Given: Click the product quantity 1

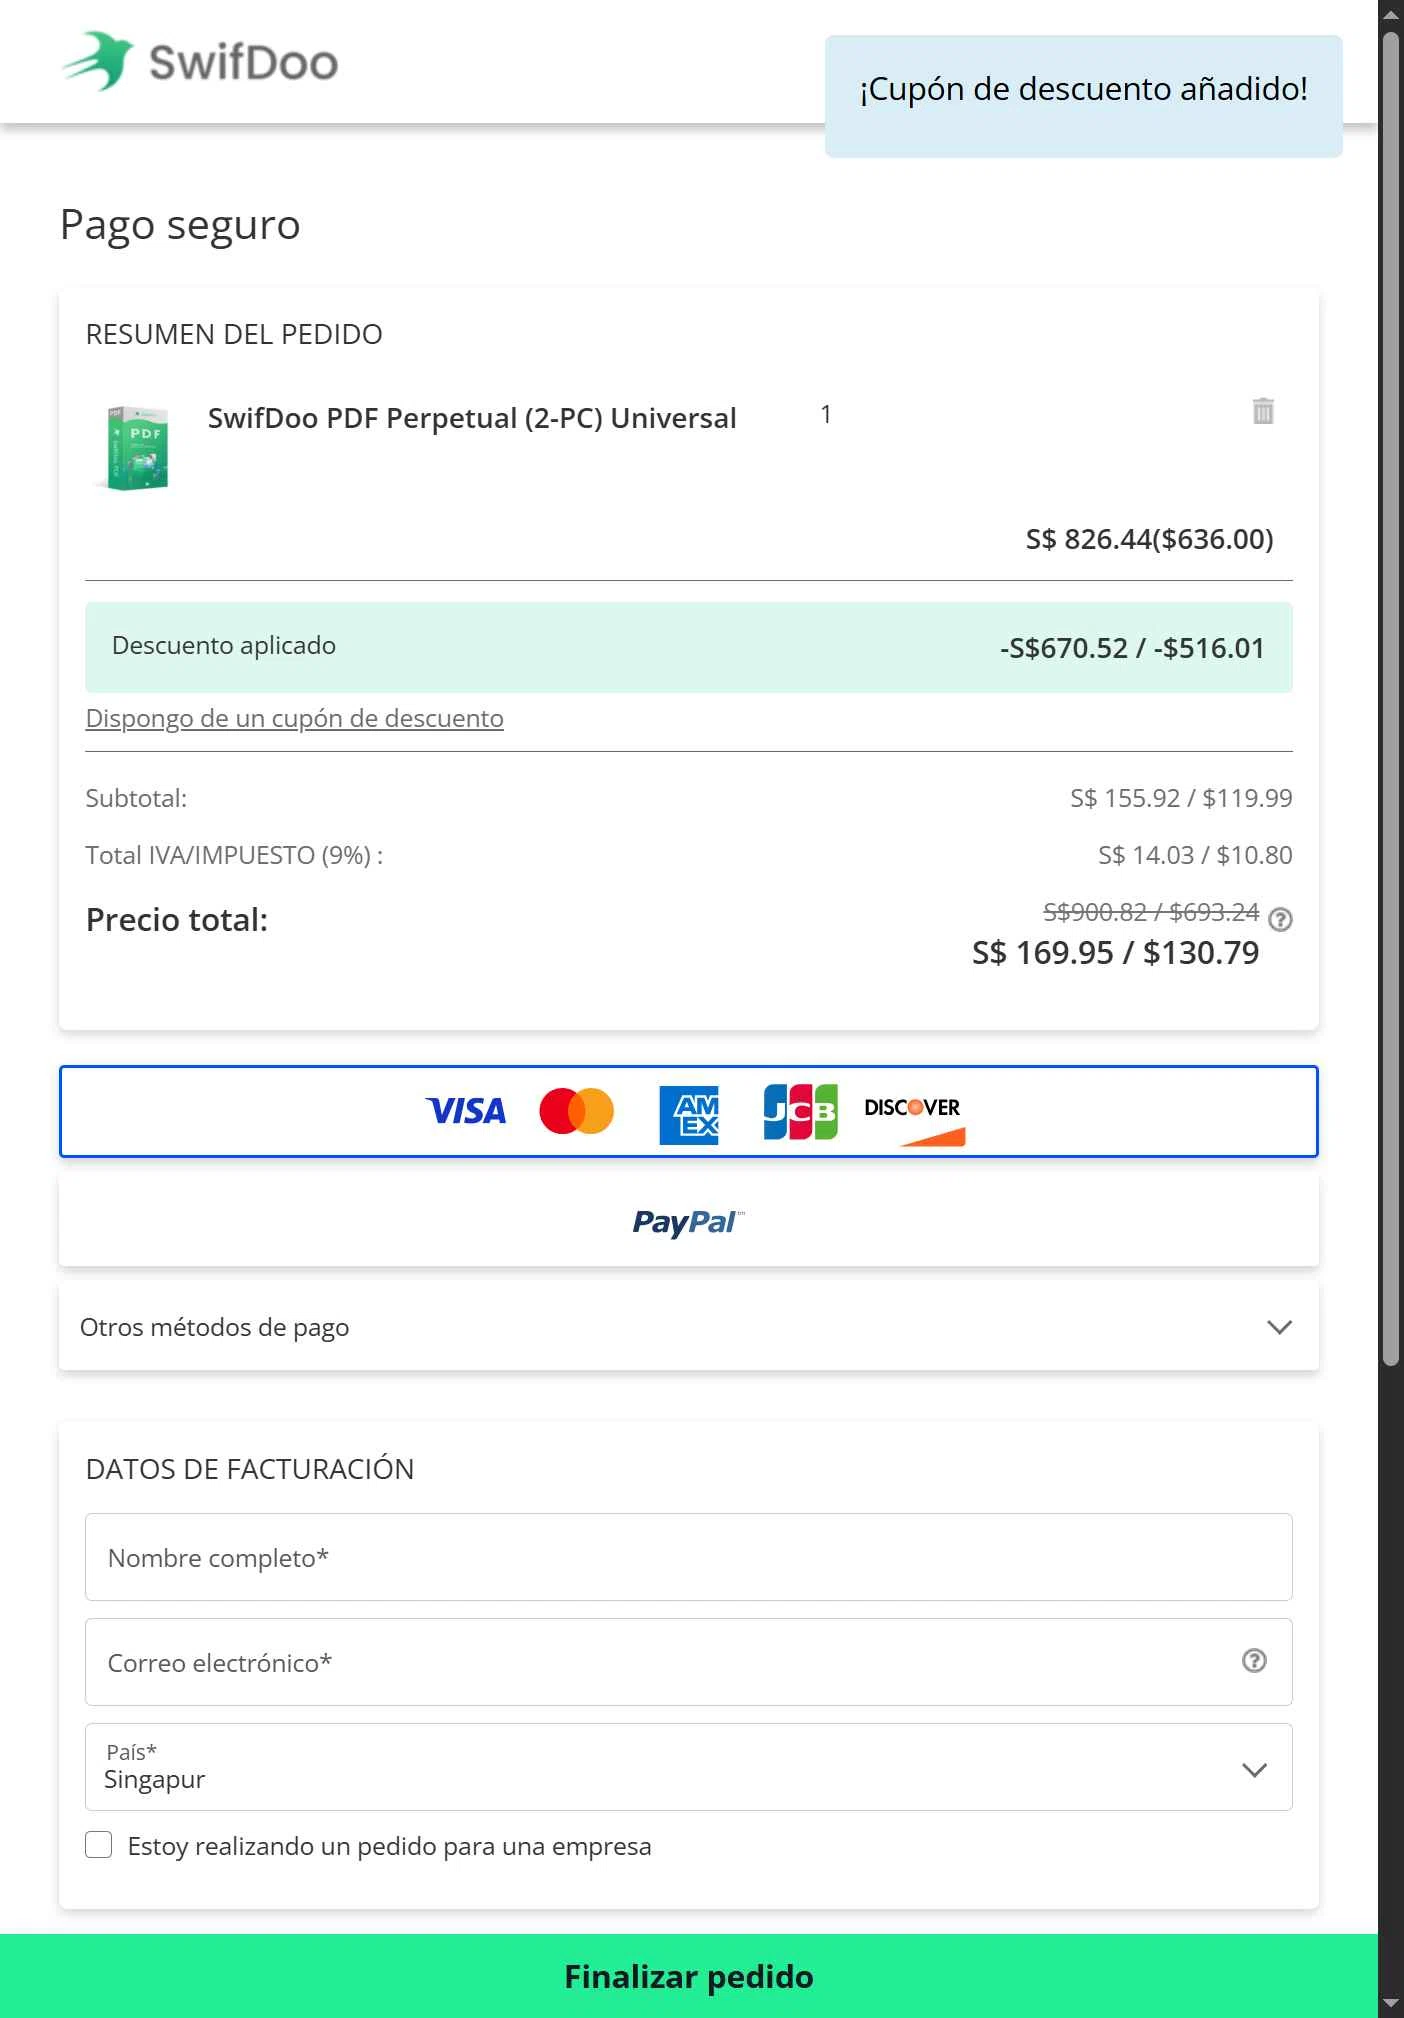Looking at the screenshot, I should (x=826, y=414).
